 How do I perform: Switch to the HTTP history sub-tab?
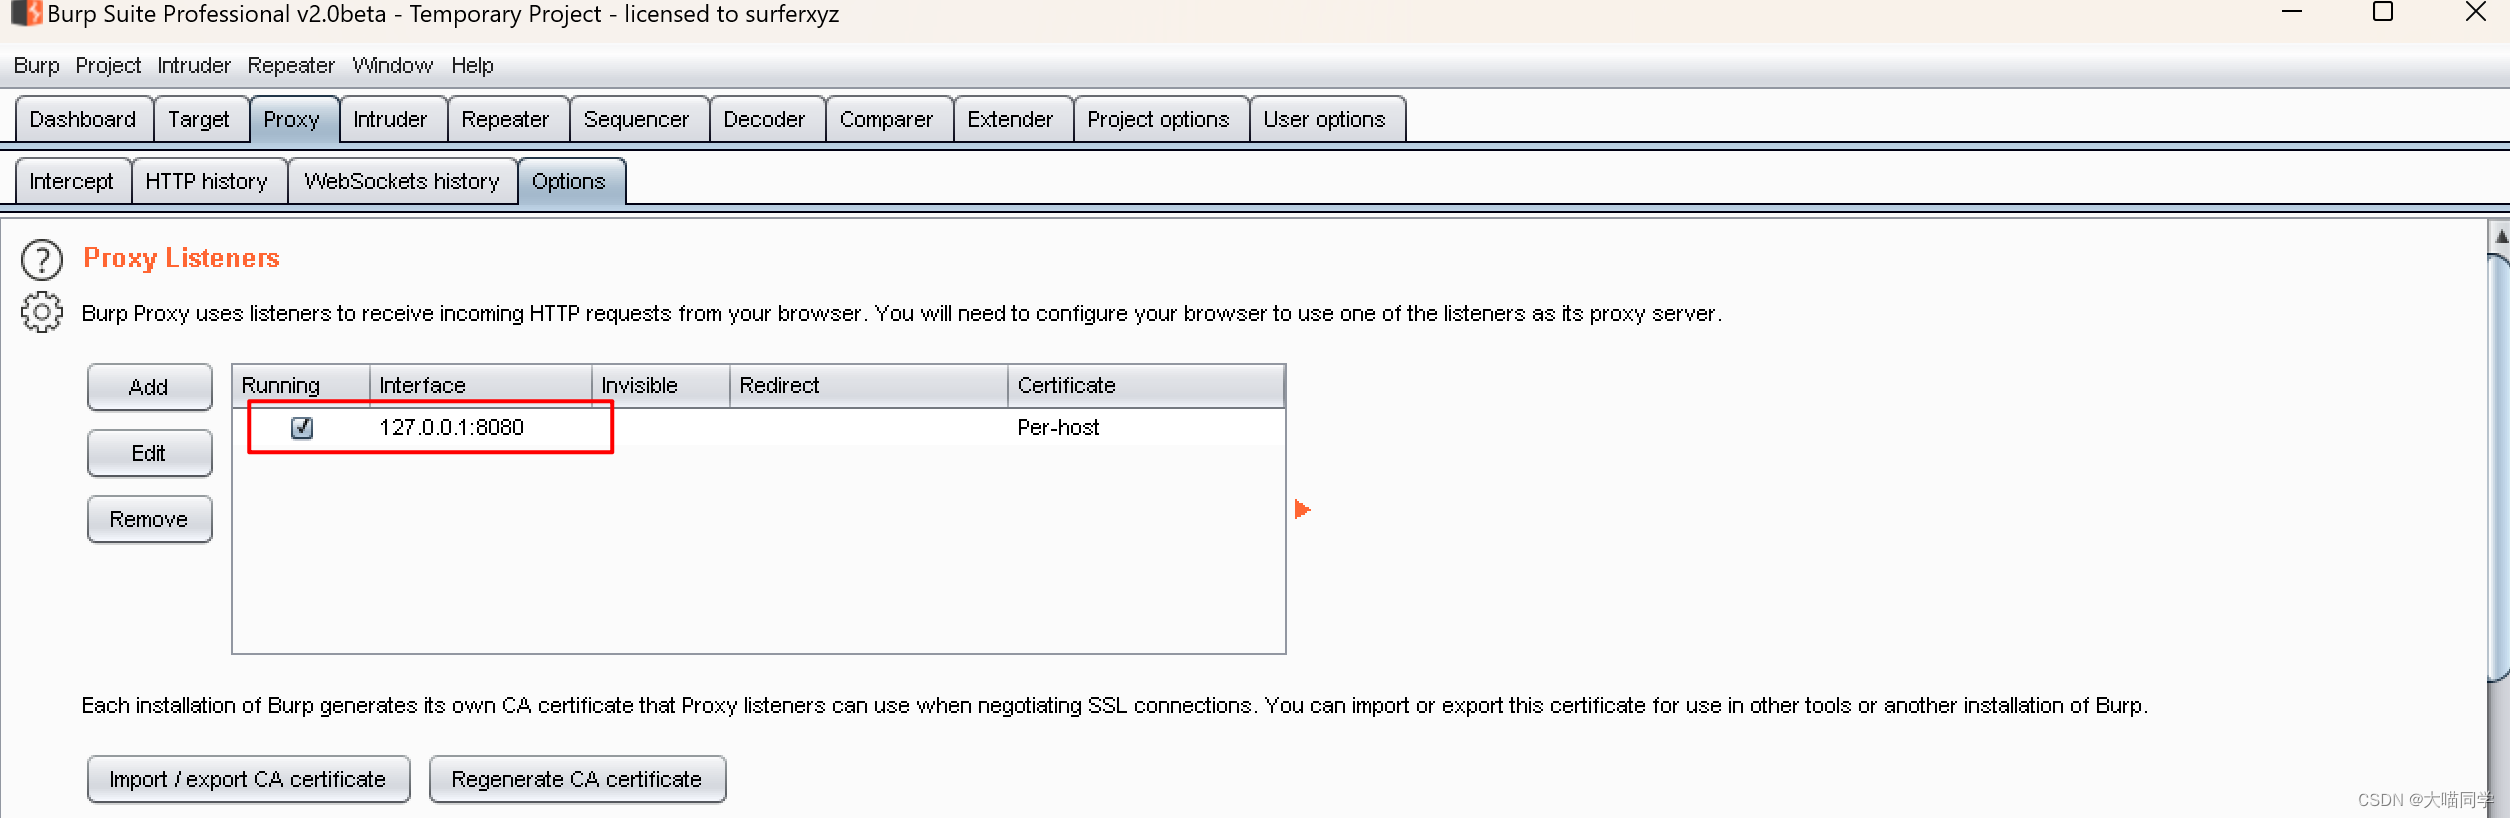(207, 182)
